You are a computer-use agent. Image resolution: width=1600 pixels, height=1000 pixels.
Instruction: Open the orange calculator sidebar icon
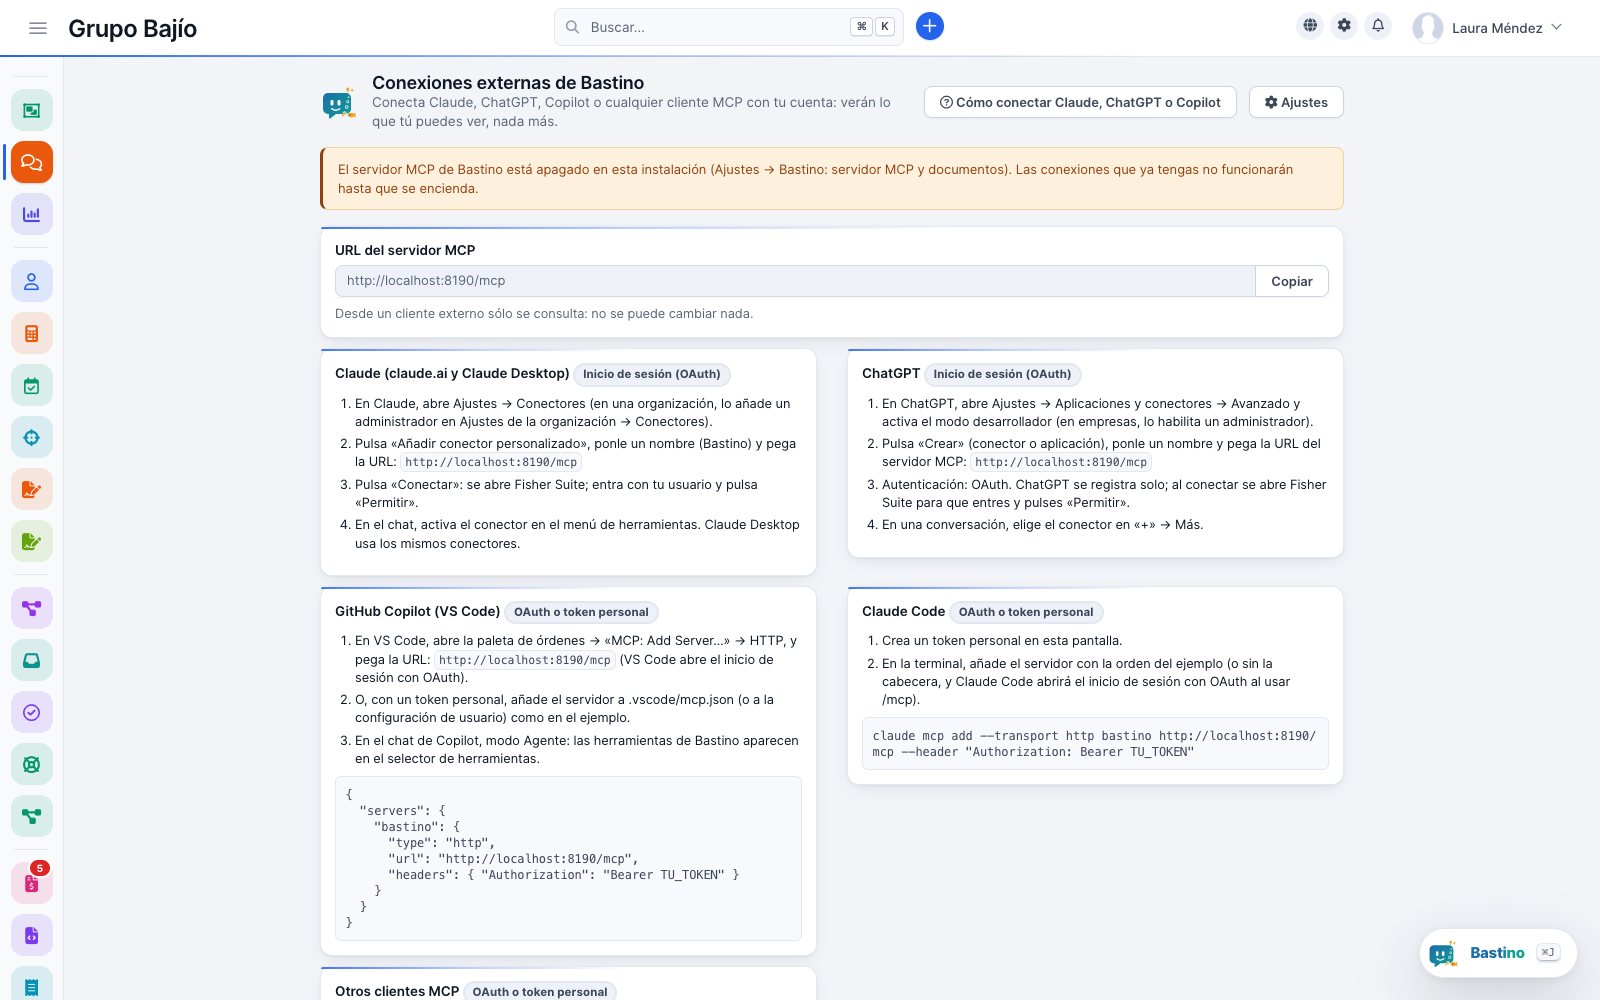(x=32, y=333)
